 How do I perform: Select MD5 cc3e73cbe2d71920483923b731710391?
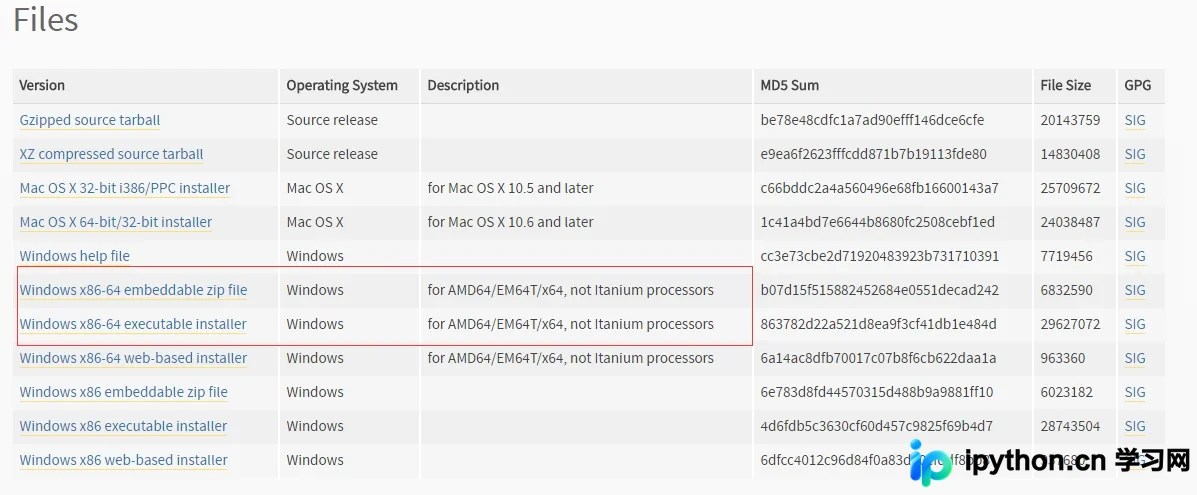pos(879,256)
